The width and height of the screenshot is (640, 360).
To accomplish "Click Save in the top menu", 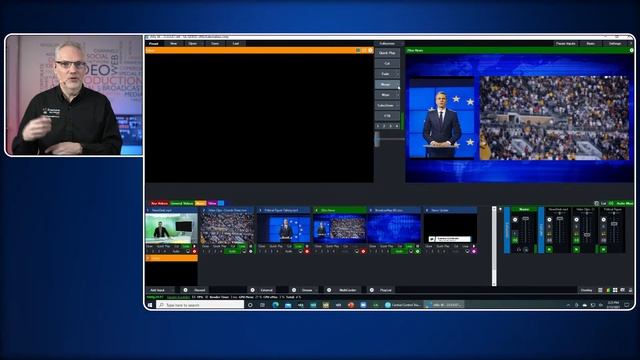I will click(x=215, y=43).
